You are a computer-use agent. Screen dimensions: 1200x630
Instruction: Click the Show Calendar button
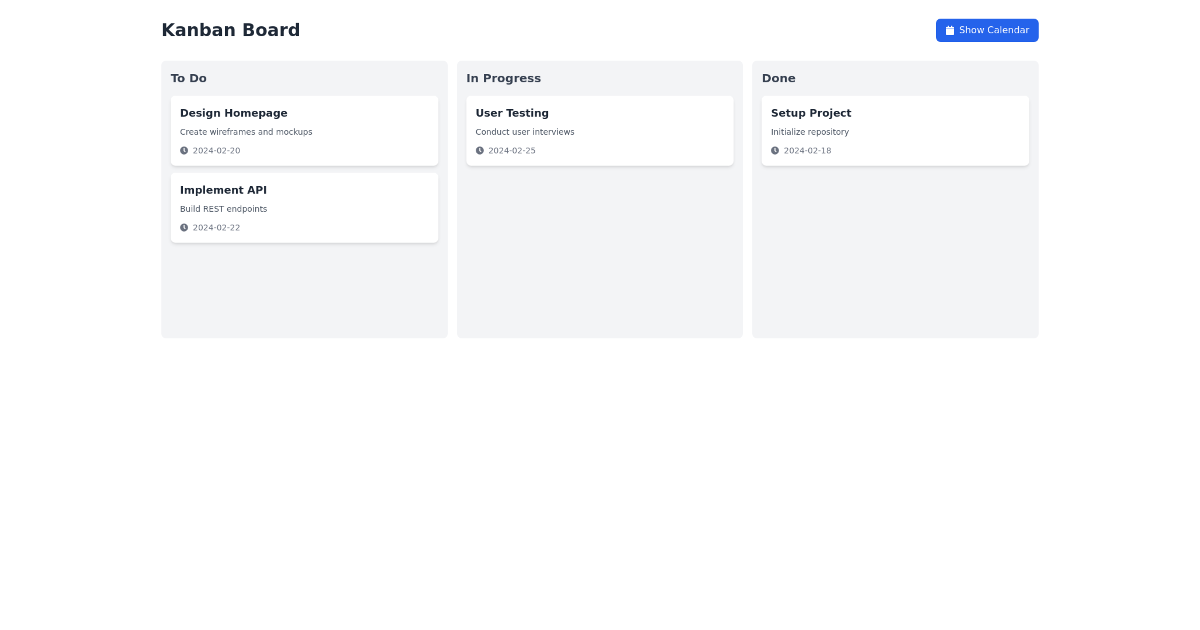987,30
